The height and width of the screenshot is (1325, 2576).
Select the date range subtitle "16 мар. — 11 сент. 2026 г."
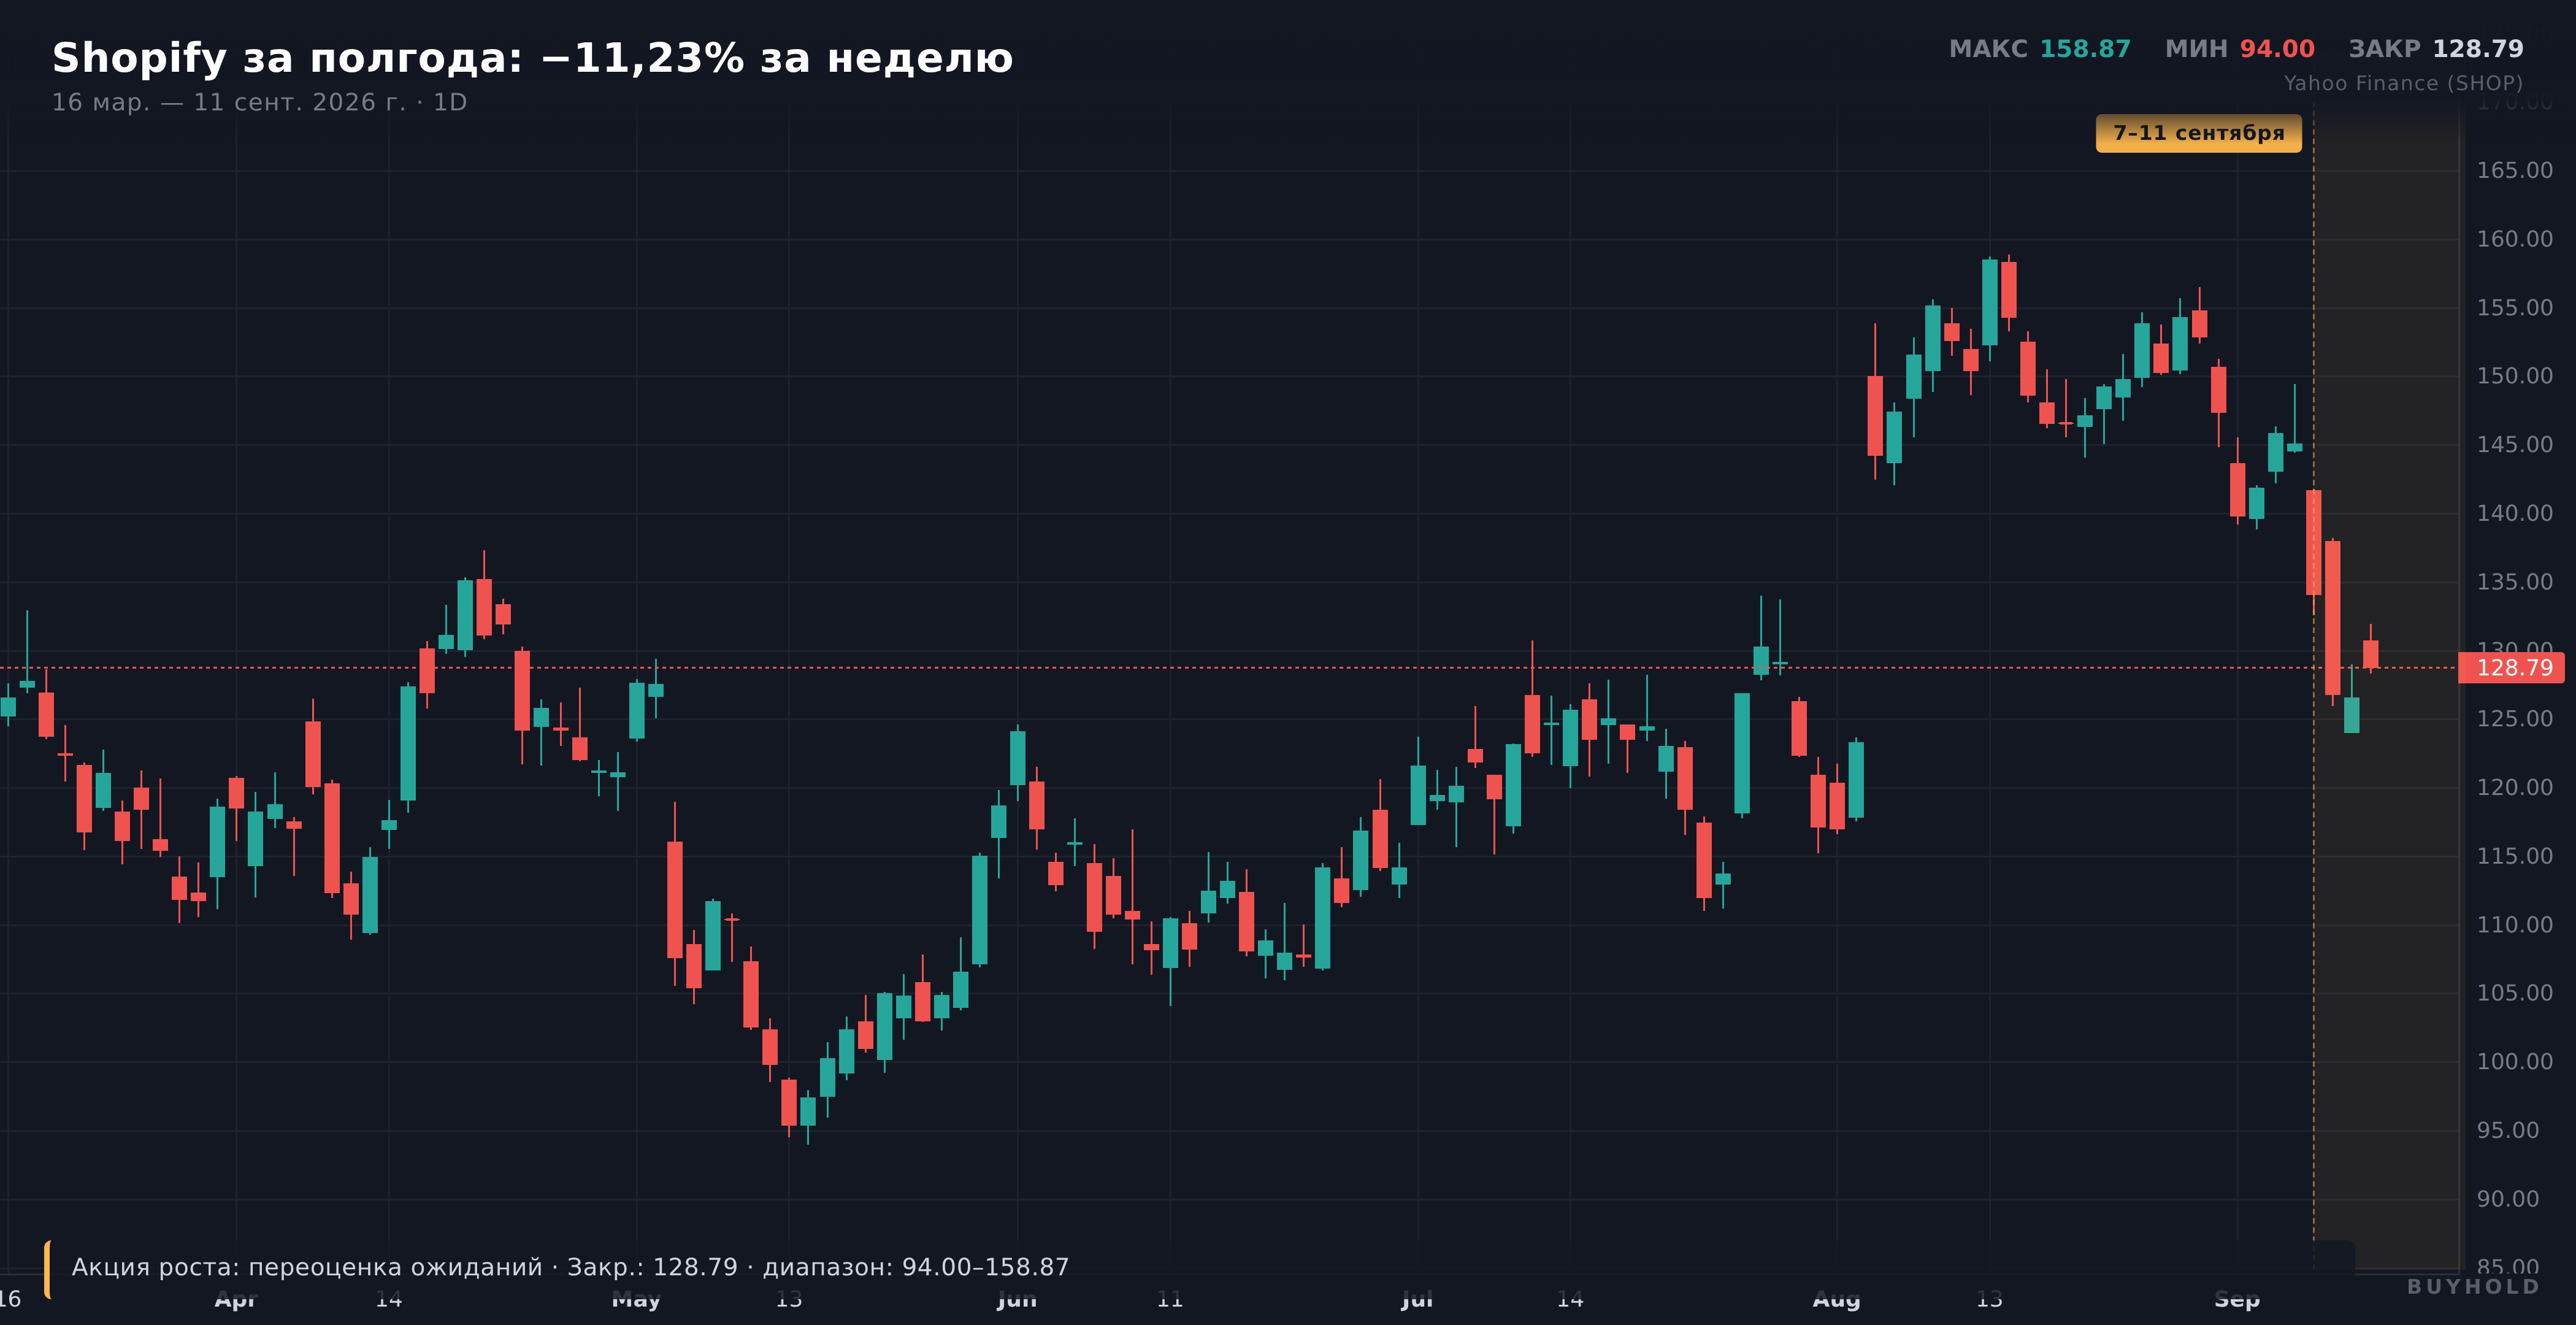[x=229, y=102]
